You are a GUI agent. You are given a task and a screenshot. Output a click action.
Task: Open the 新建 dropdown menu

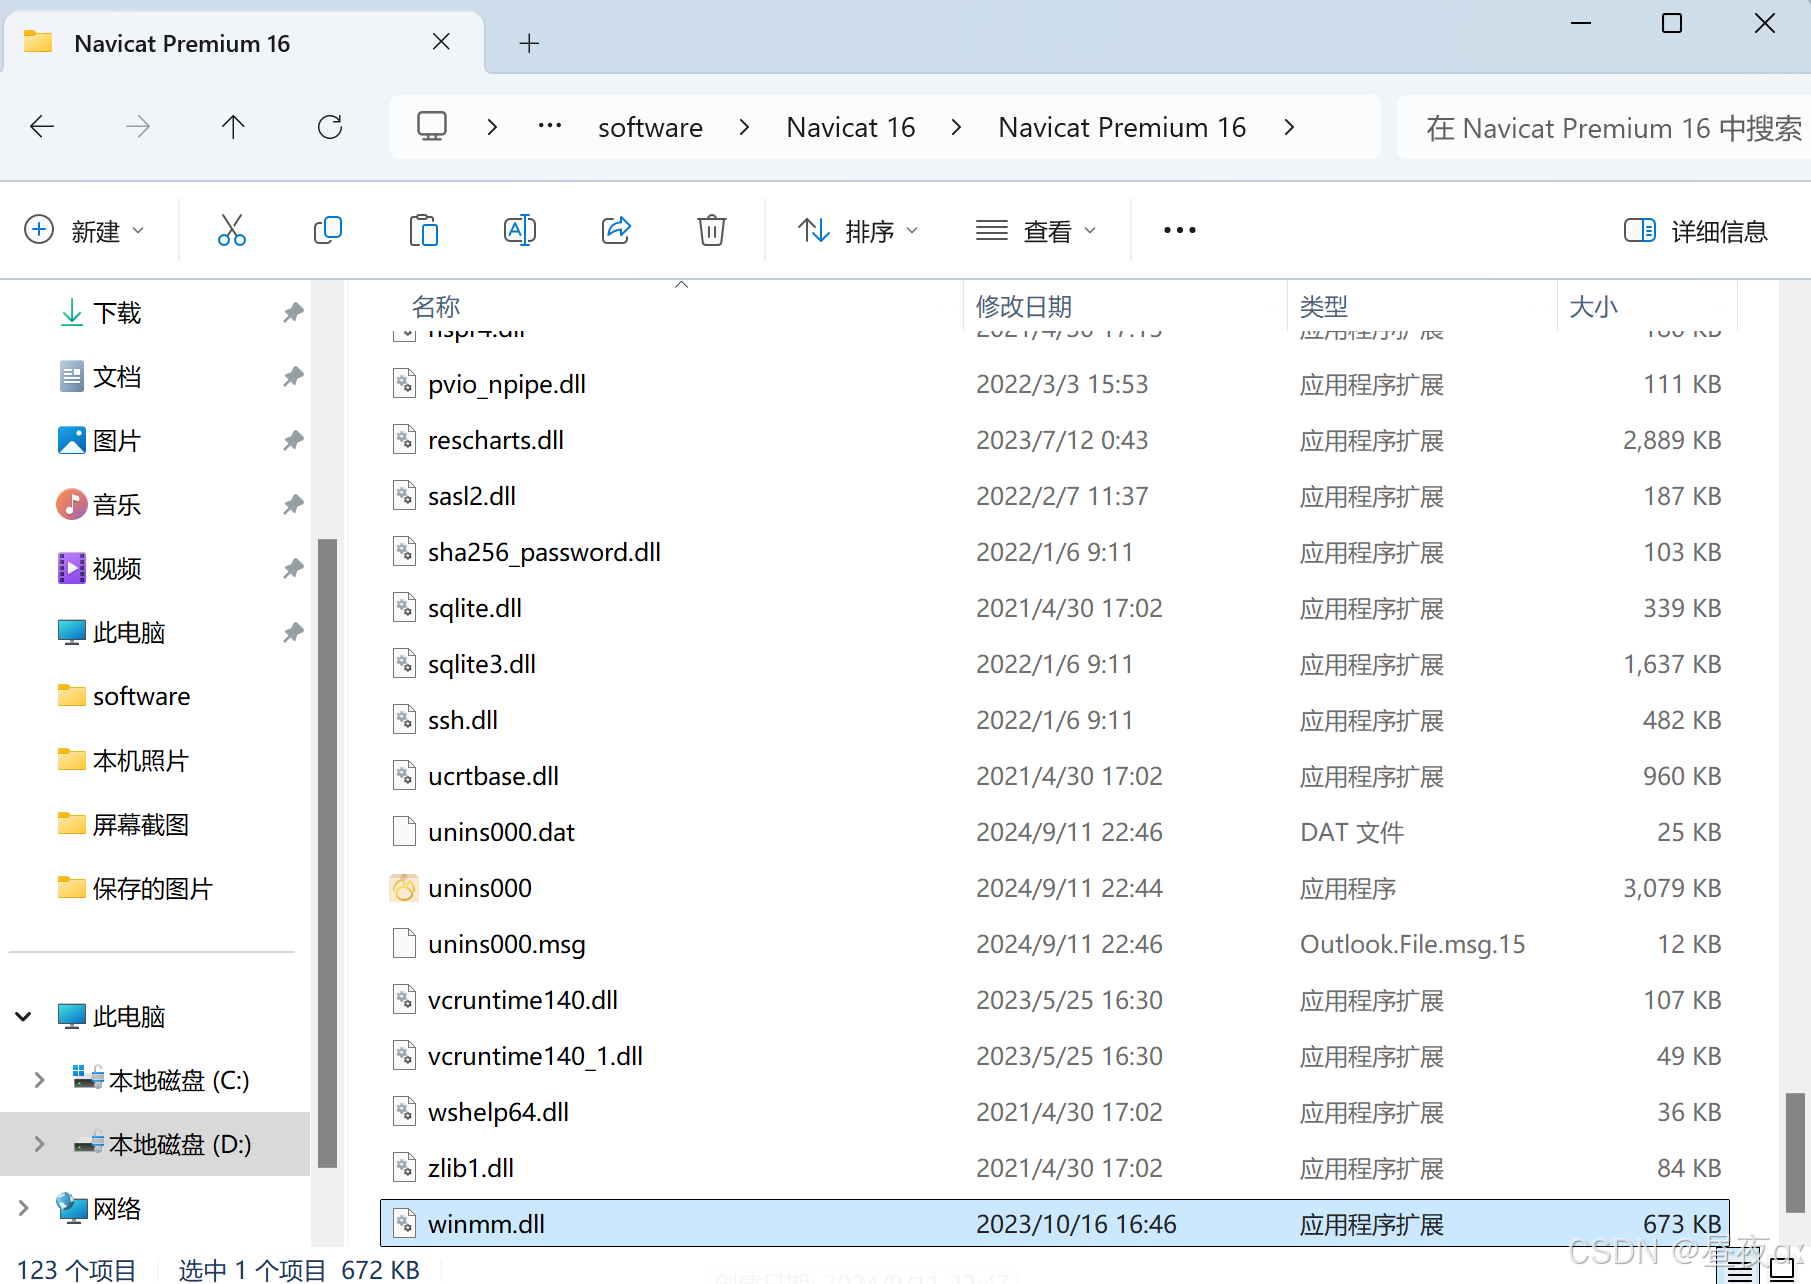85,231
